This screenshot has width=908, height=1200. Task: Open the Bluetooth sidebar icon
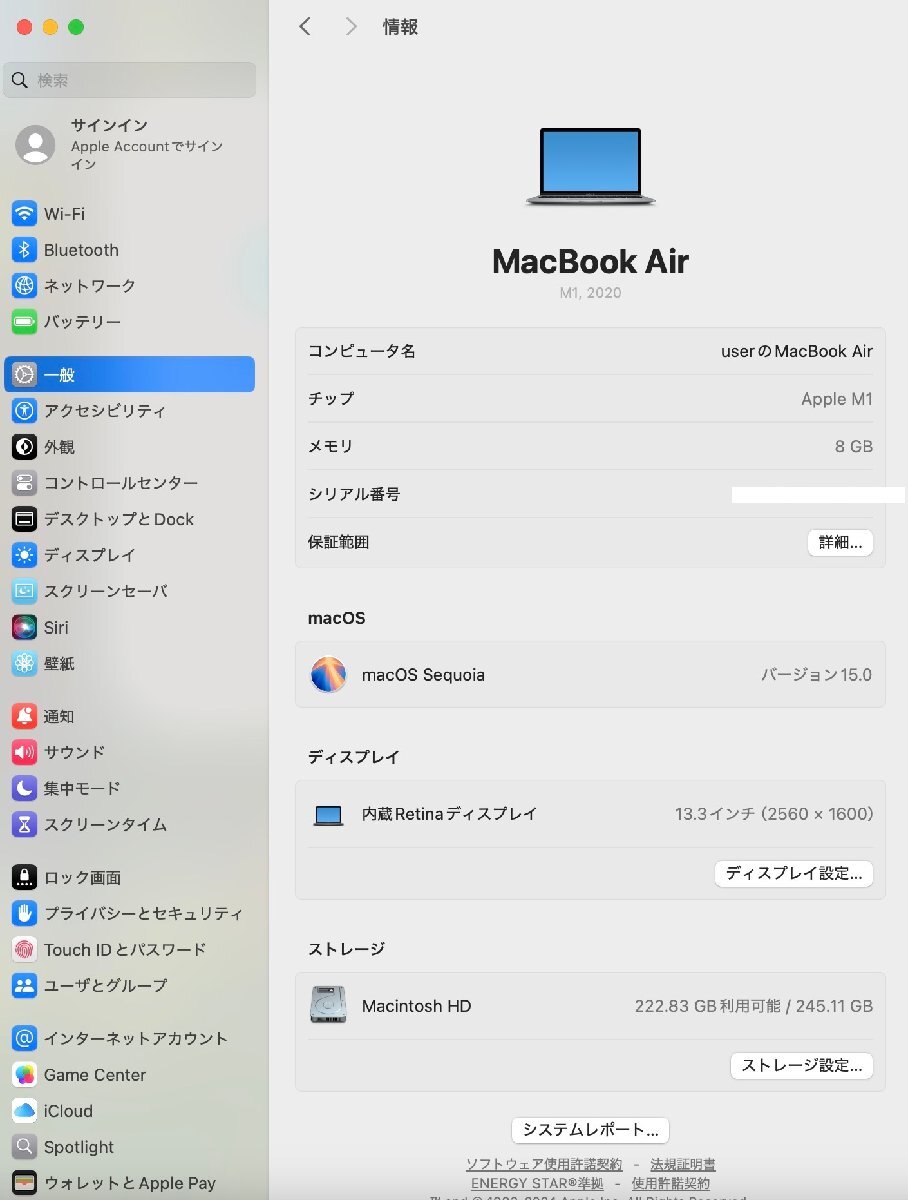(25, 250)
